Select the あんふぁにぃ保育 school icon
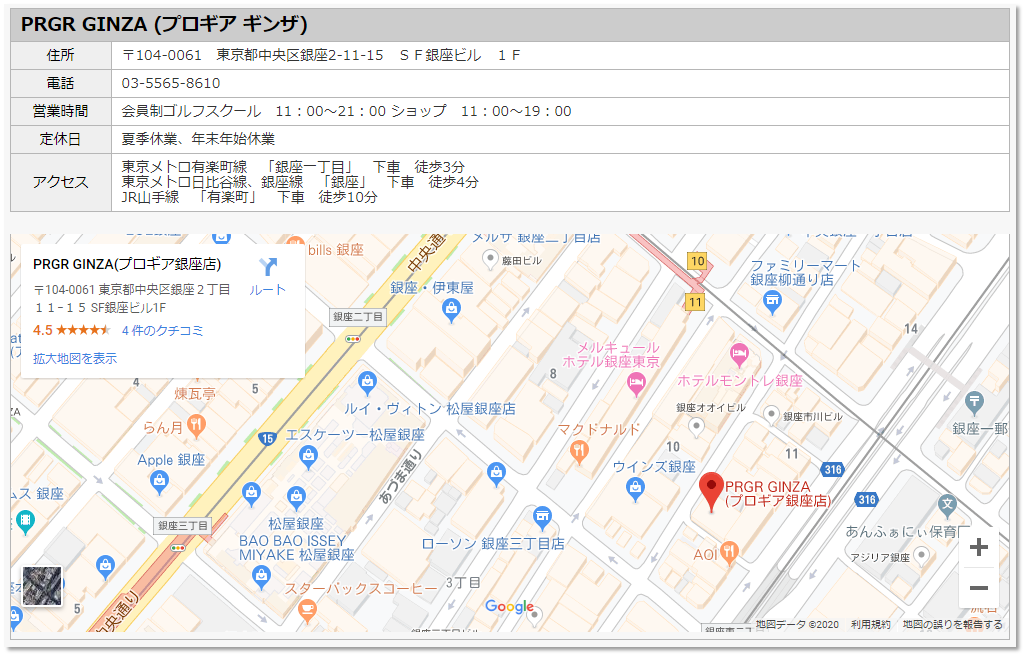This screenshot has height=657, width=1026. [947, 505]
